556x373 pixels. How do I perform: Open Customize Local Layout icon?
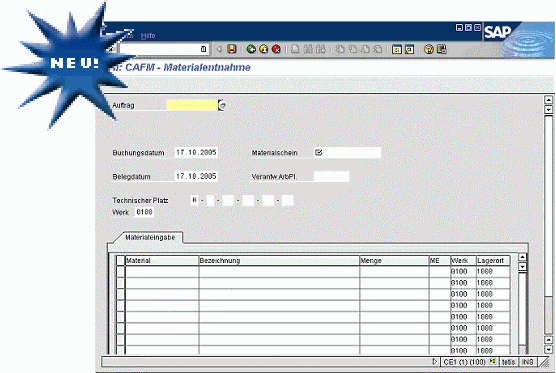(441, 49)
